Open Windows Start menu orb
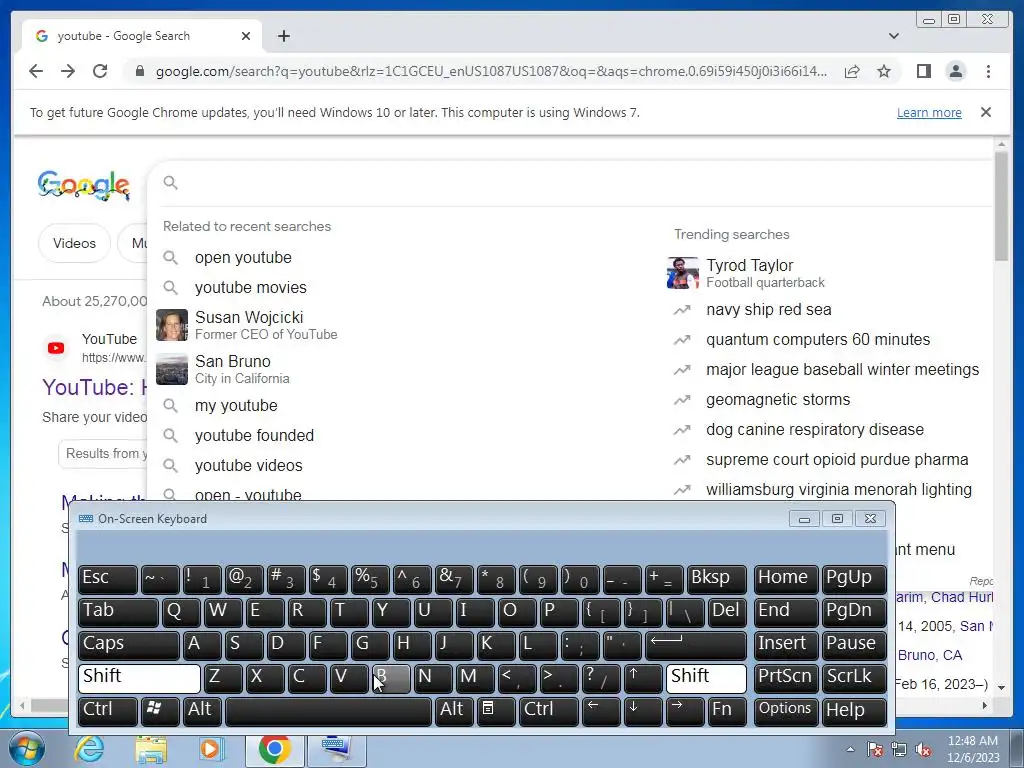This screenshot has width=1024, height=768. 26,750
